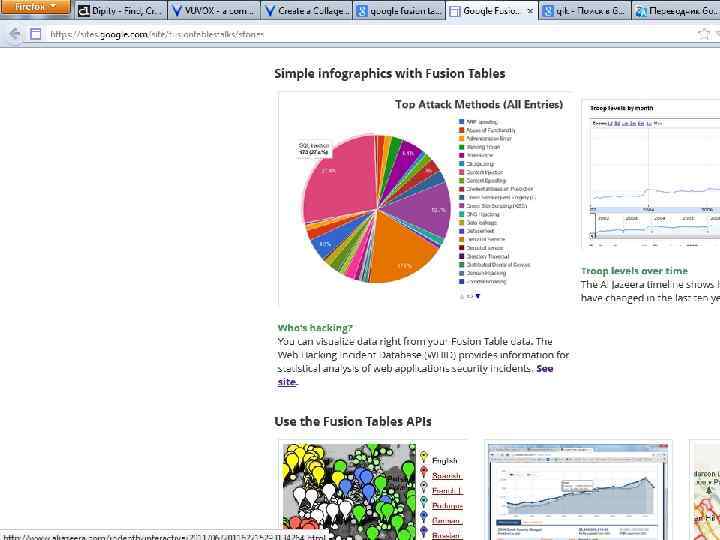
Task: Click the Administration Error legend swatch
Action: [x=461, y=138]
